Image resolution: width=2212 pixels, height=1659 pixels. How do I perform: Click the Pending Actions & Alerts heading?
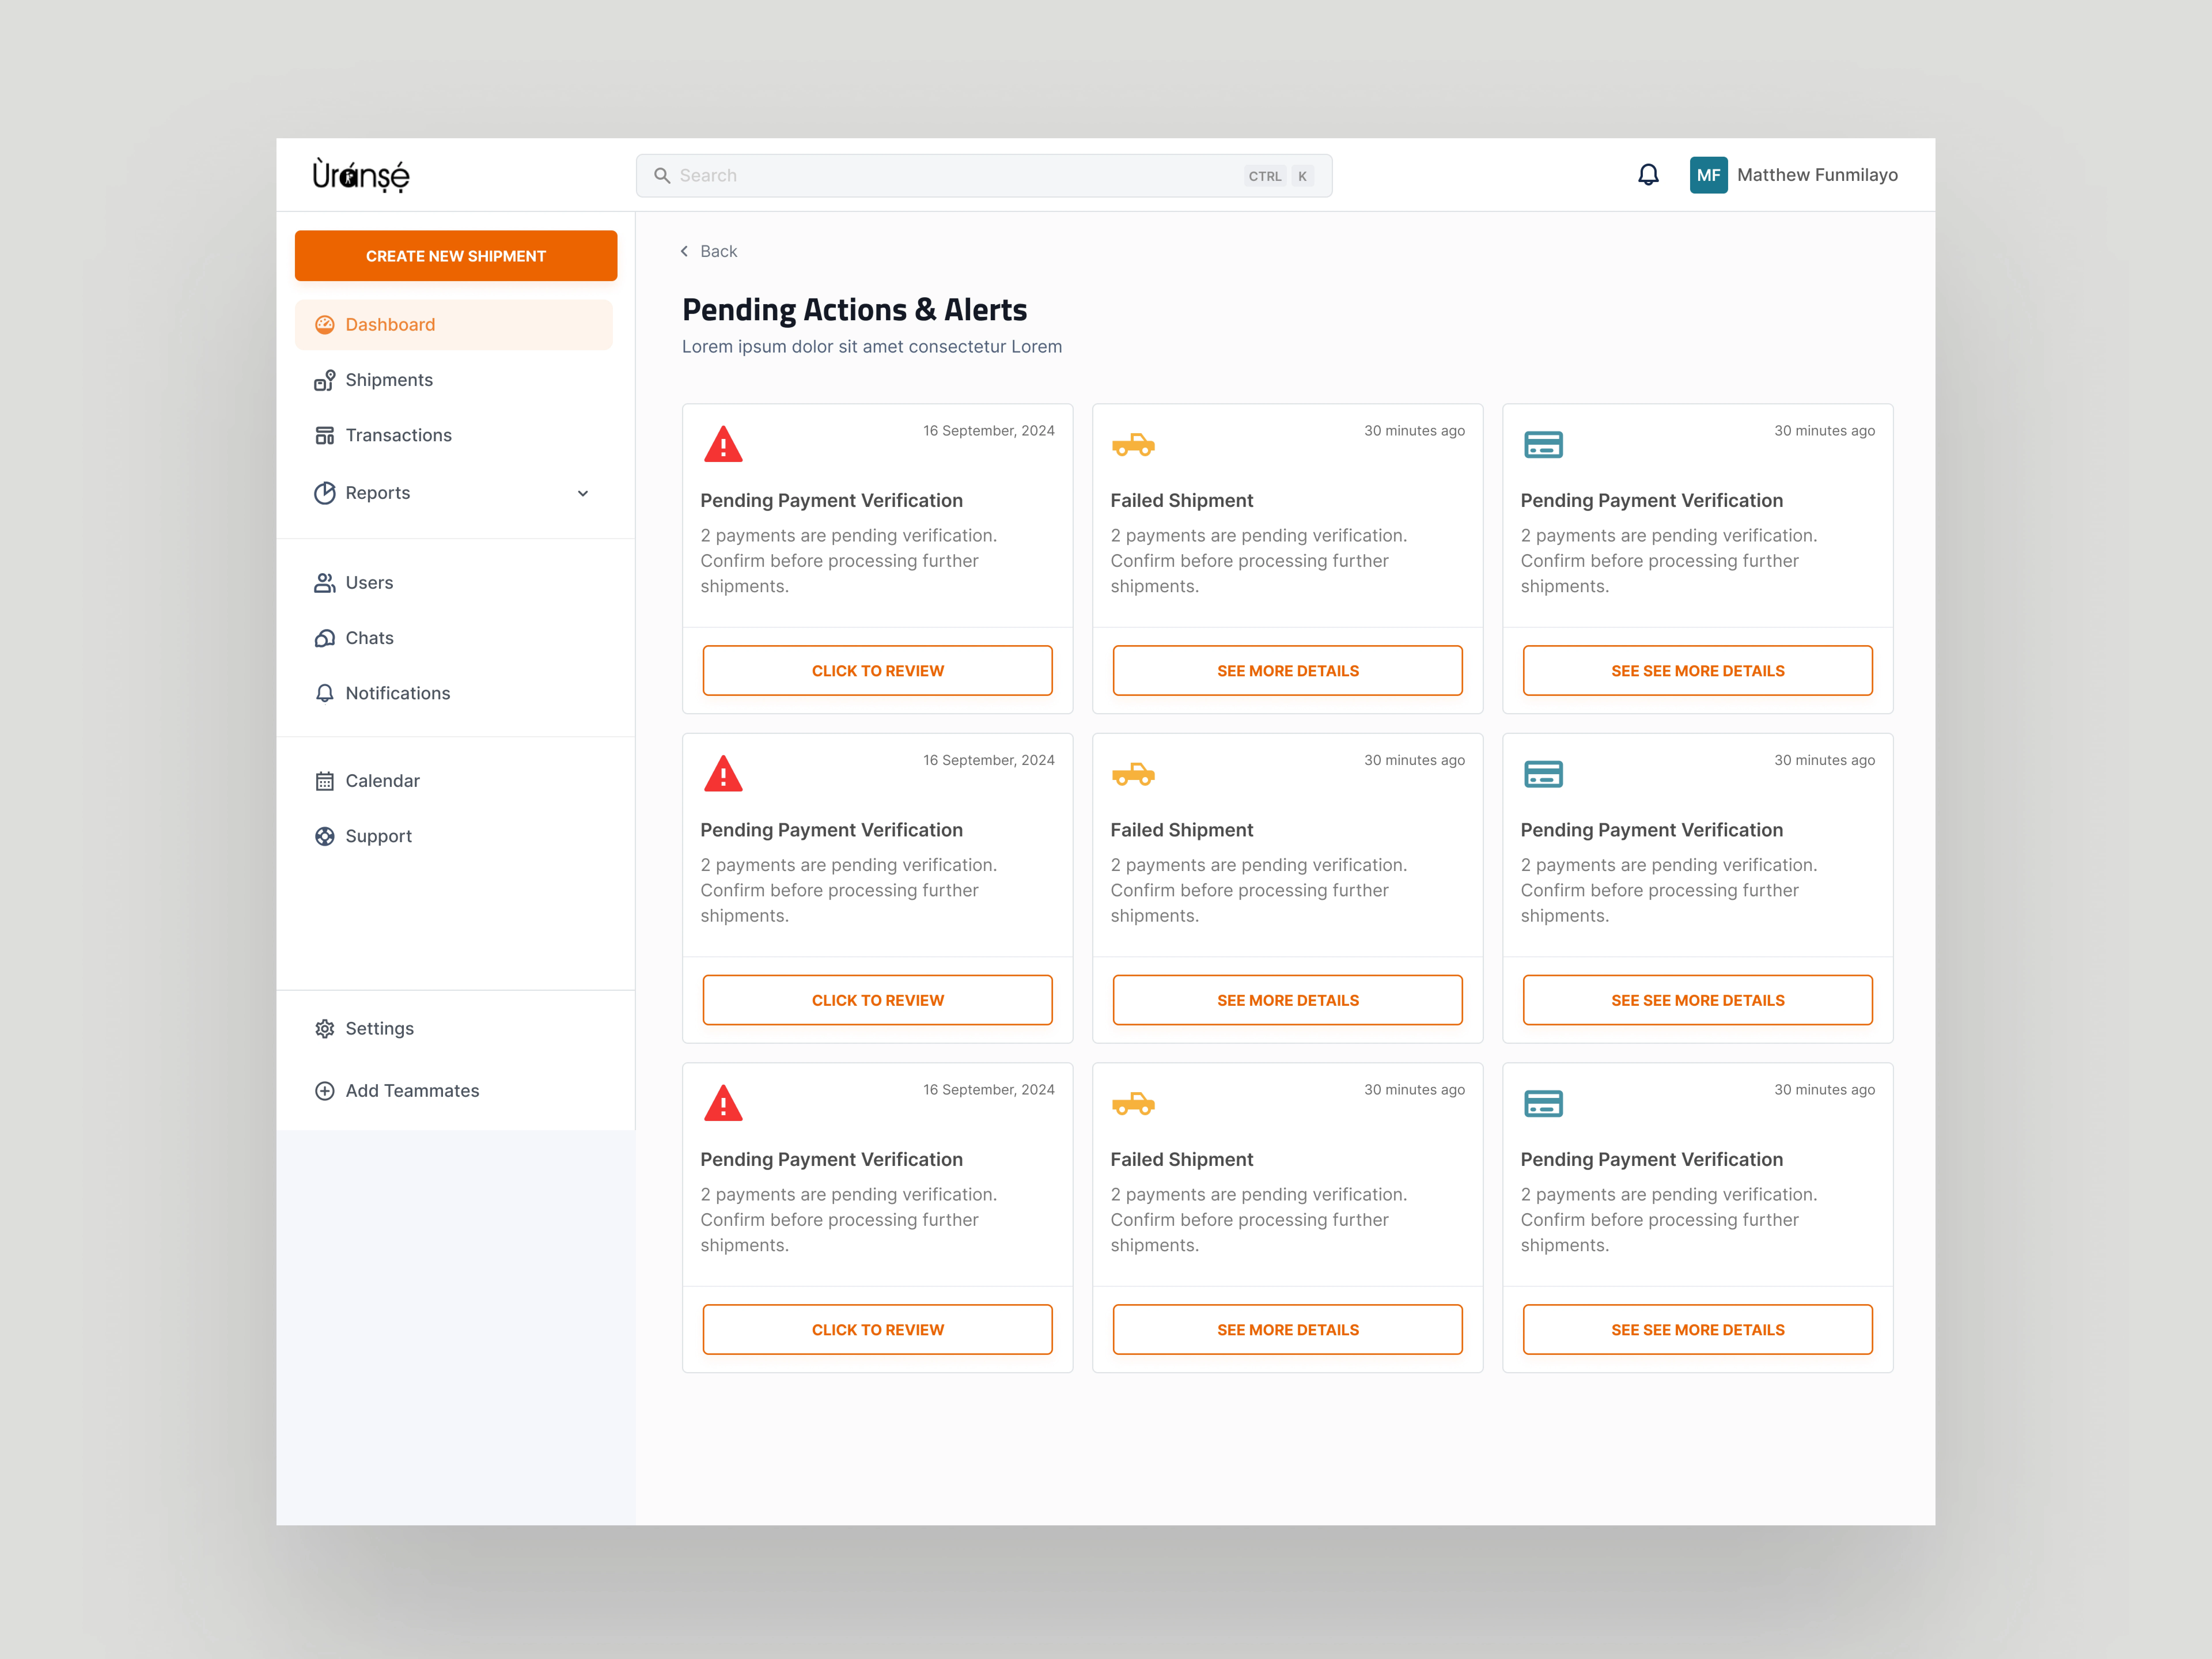pos(855,310)
